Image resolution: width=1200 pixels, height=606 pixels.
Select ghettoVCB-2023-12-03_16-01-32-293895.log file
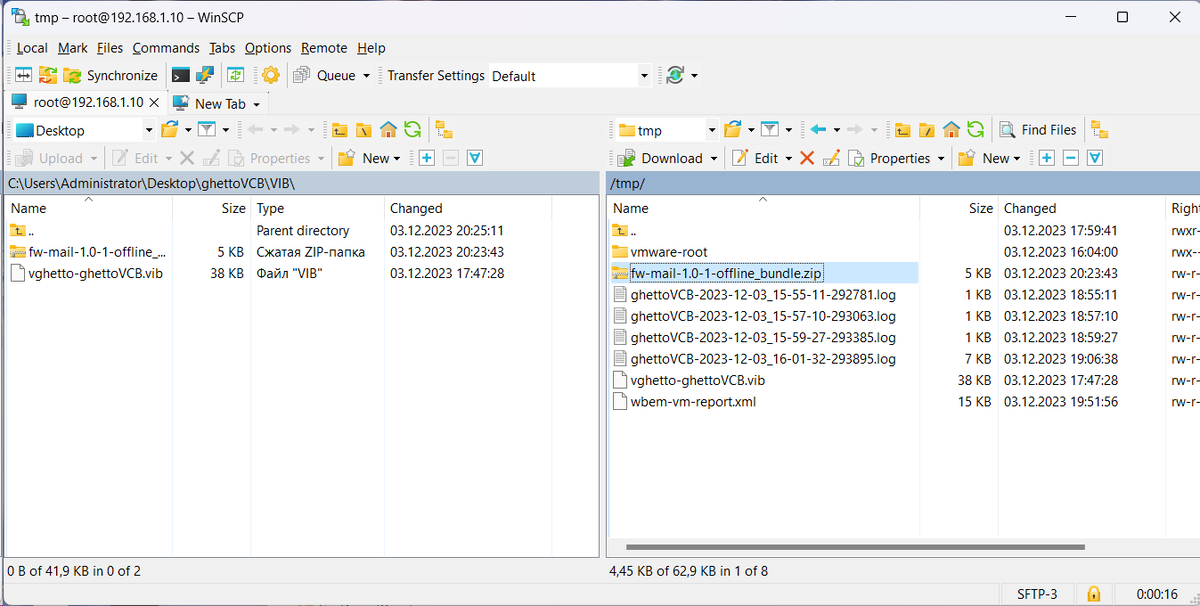tap(763, 359)
